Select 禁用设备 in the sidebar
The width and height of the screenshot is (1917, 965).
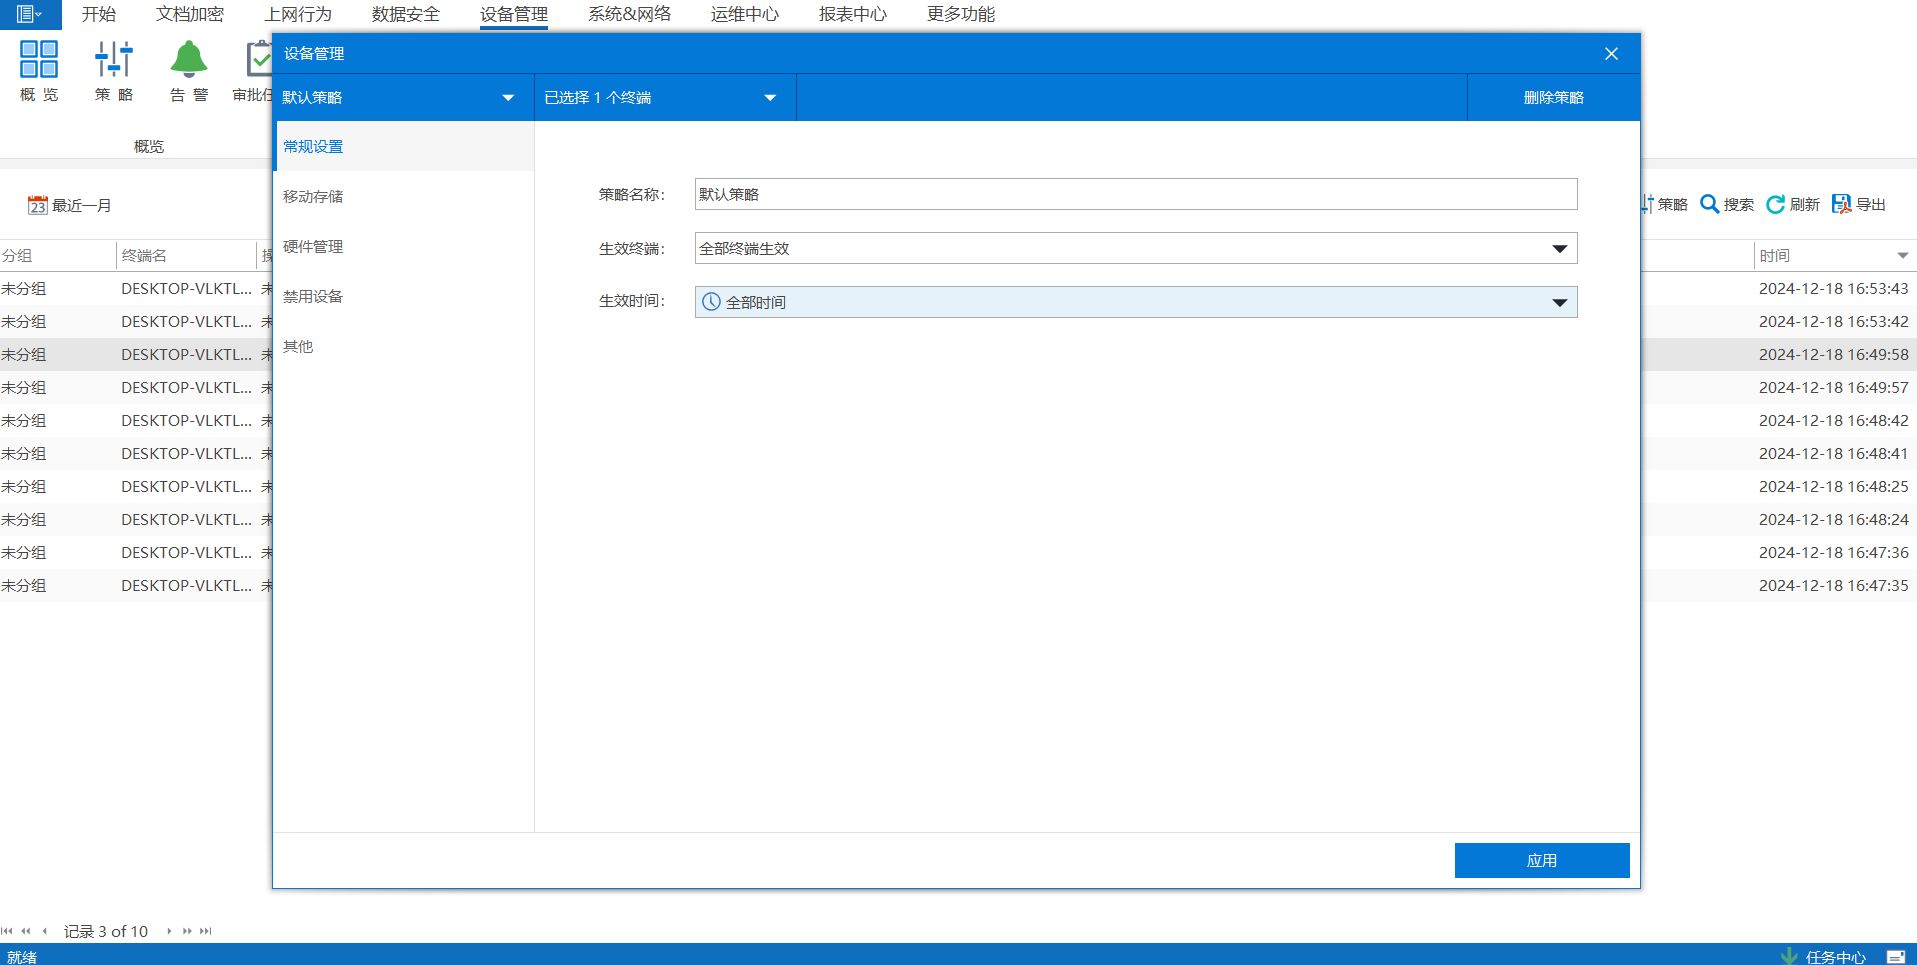313,296
